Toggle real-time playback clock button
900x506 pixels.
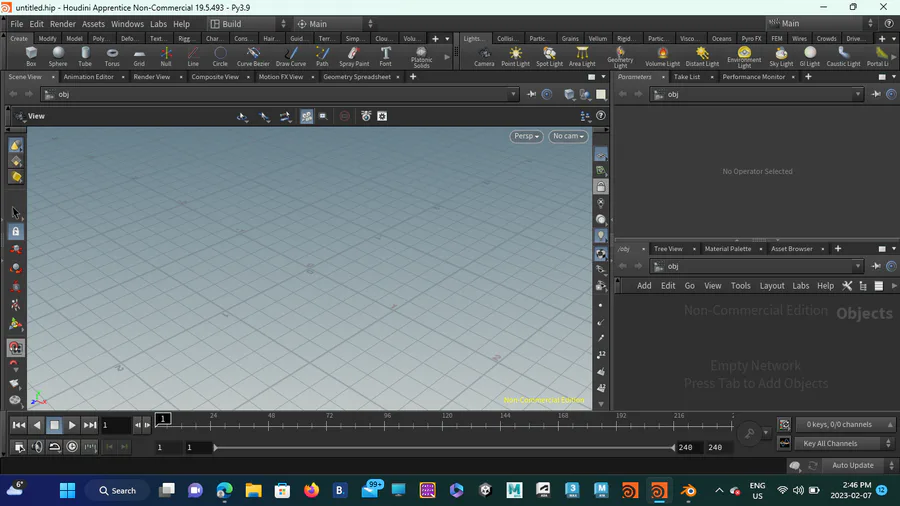(x=72, y=447)
